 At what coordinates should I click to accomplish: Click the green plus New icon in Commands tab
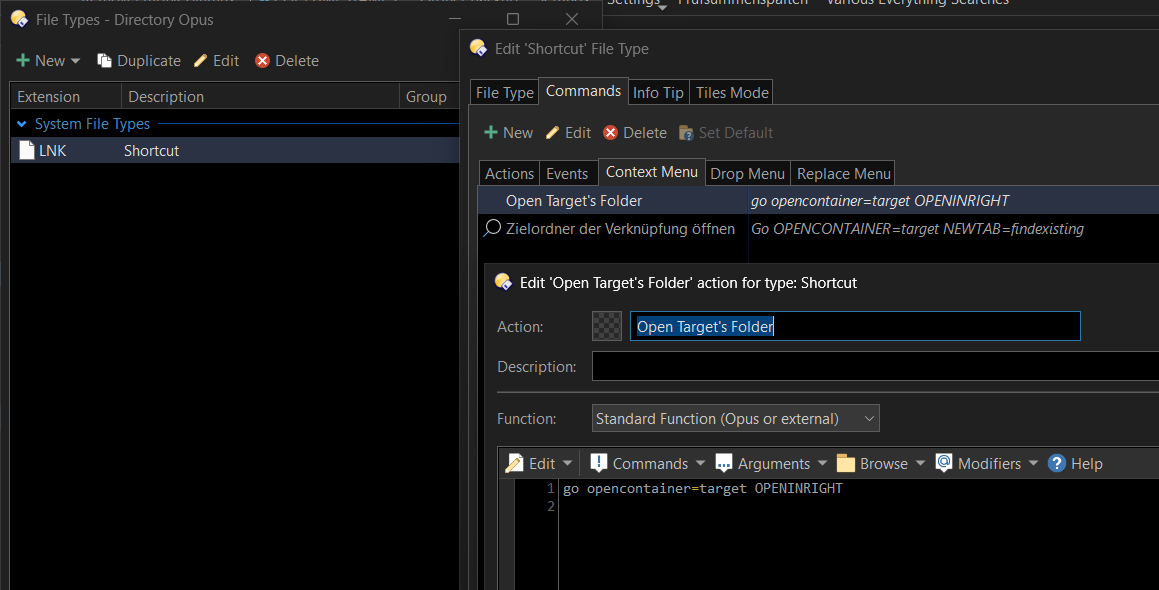491,133
